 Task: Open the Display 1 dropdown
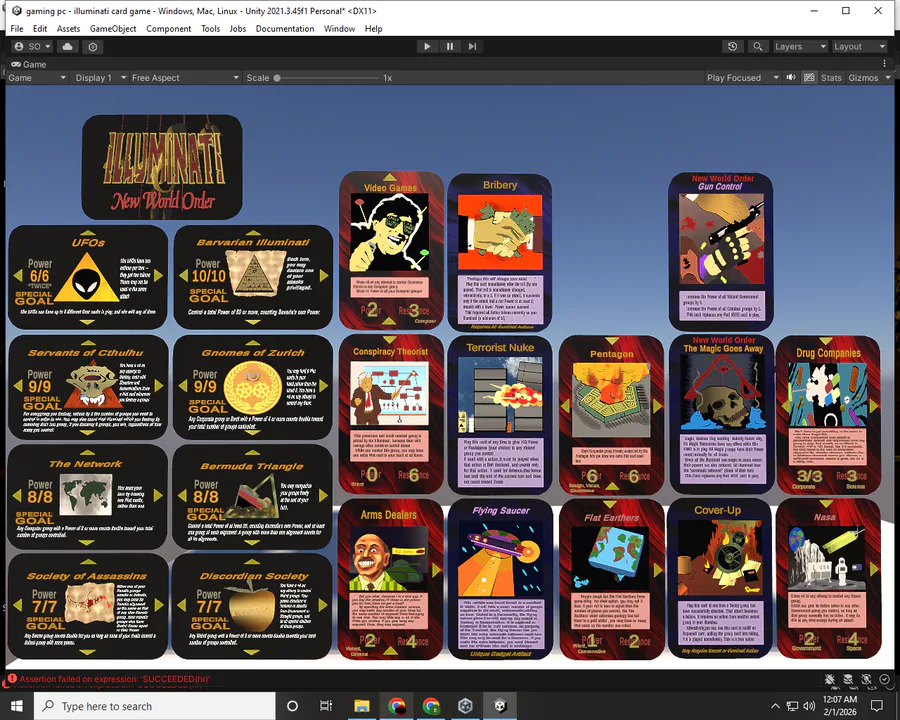point(100,78)
